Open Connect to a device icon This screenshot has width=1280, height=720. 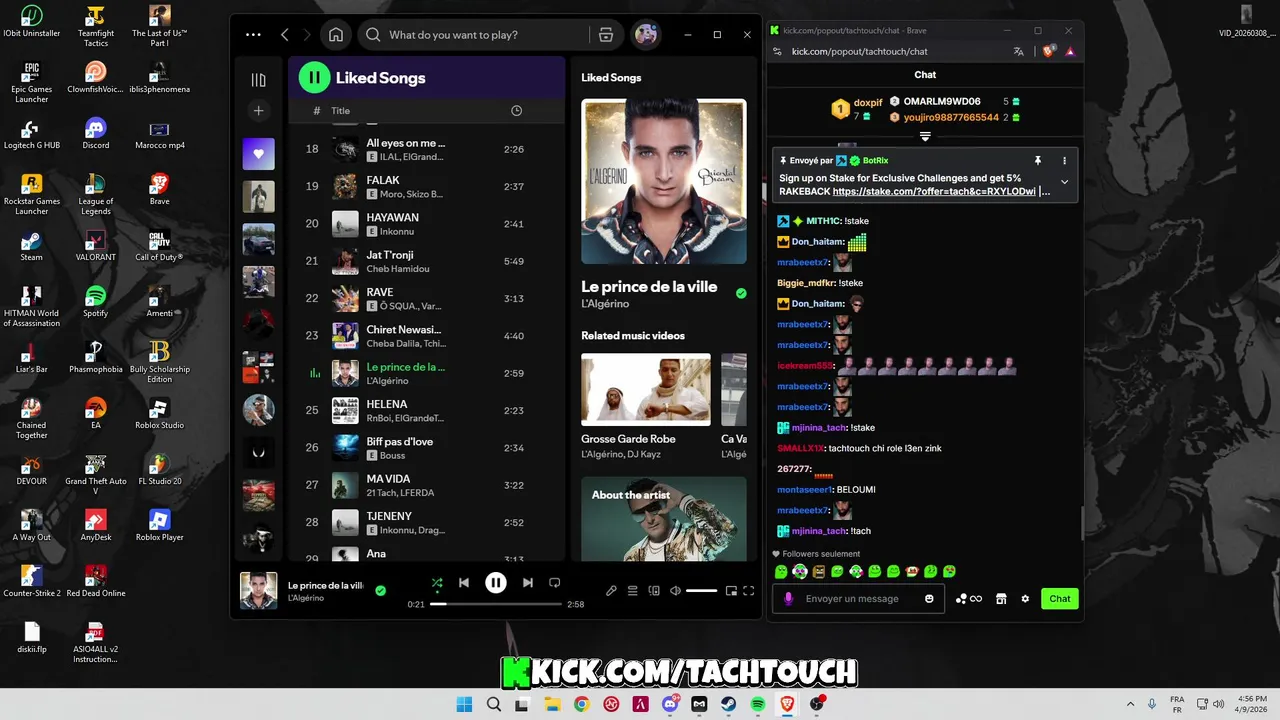[654, 591]
